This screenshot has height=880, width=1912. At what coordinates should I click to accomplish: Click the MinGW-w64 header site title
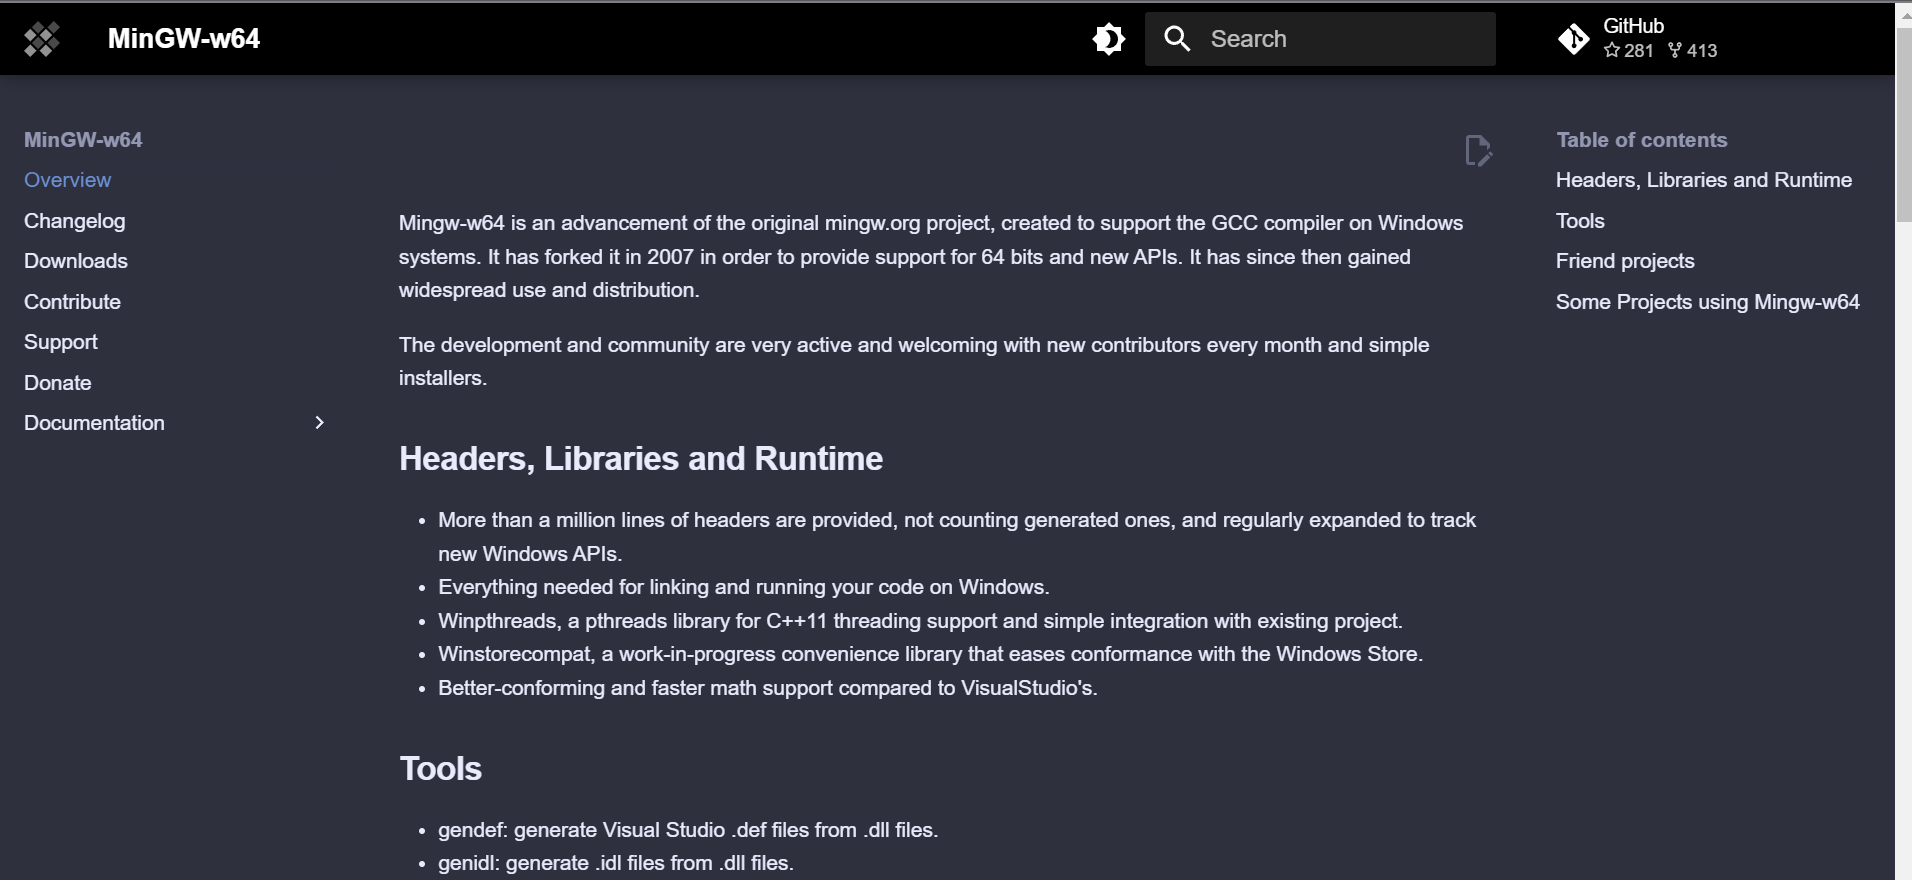(x=184, y=39)
